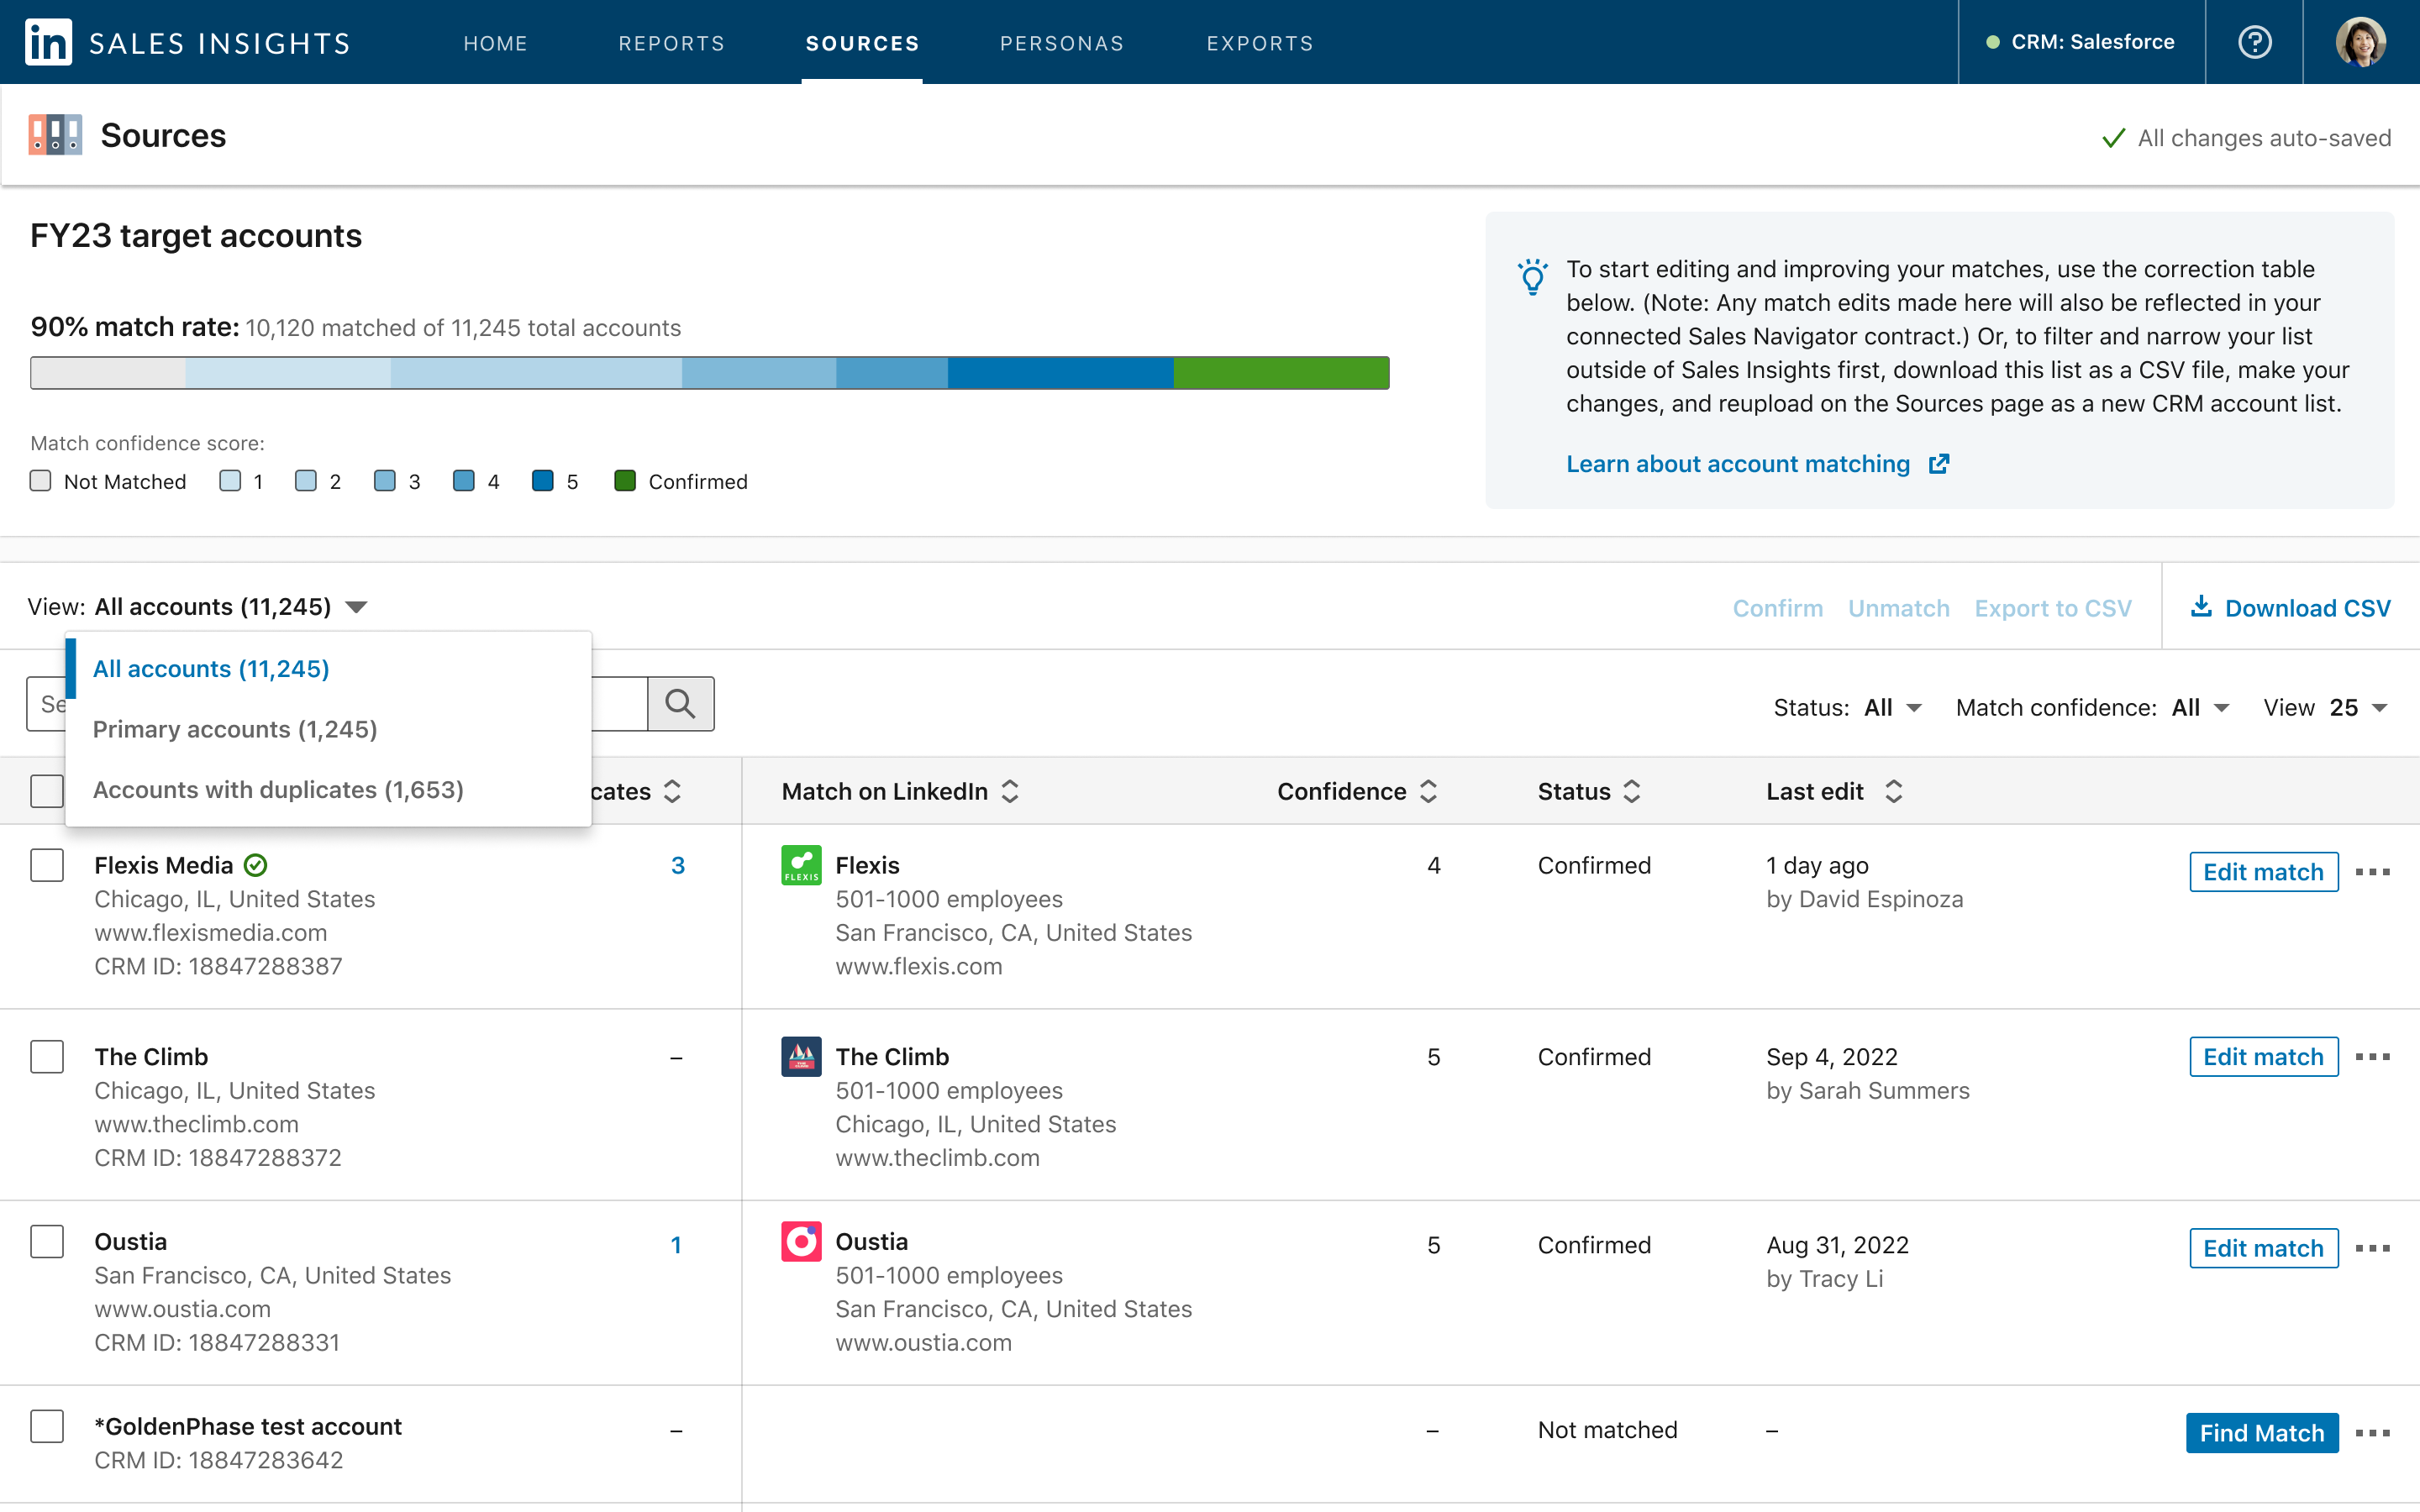Go to the Home tab
This screenshot has width=2420, height=1512.
coord(495,43)
